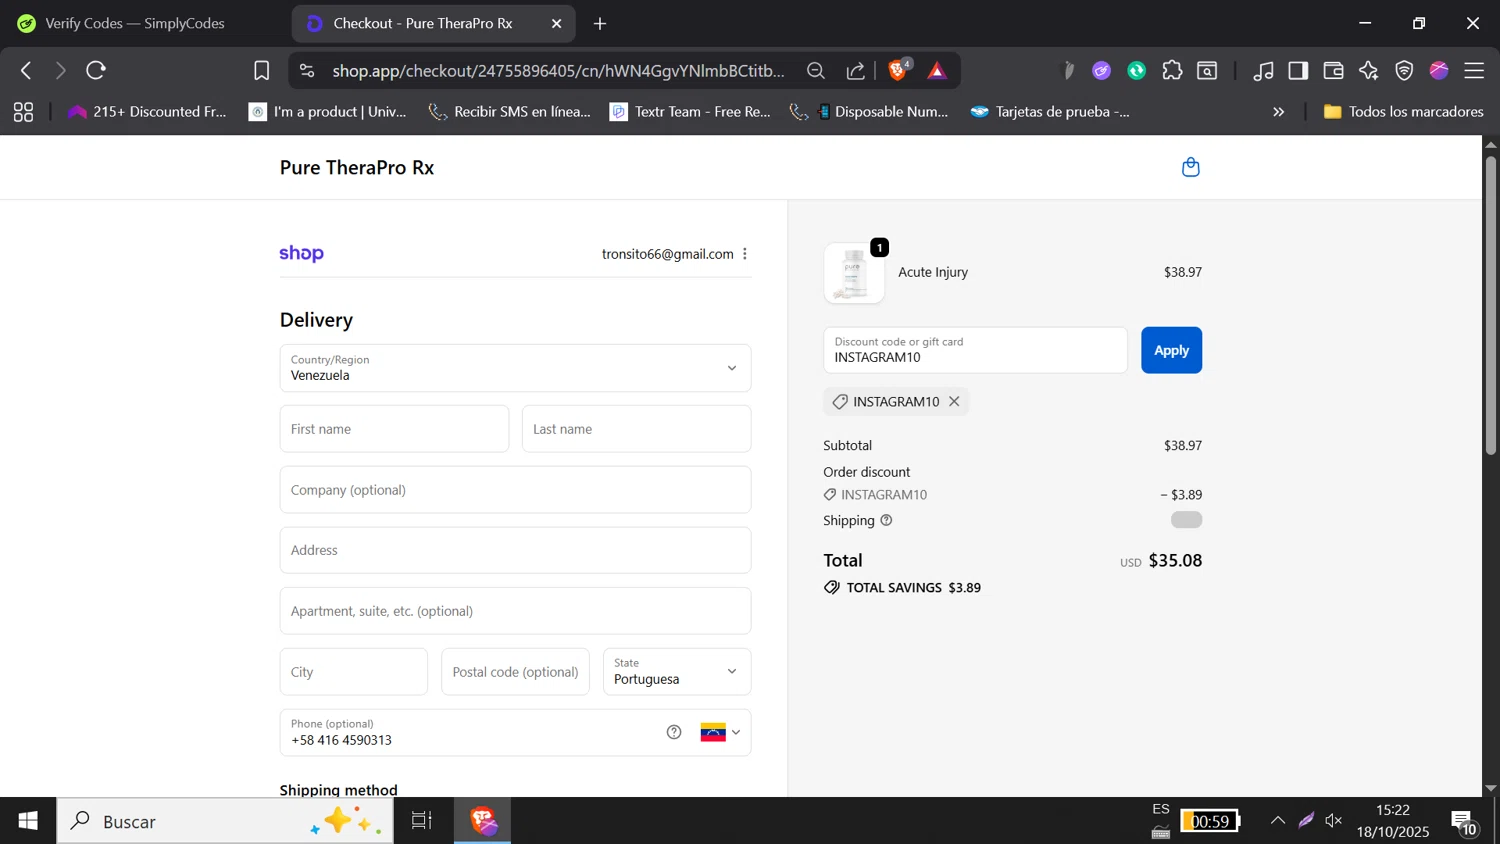Open site settings icon in address bar
1500x844 pixels.
coord(307,71)
